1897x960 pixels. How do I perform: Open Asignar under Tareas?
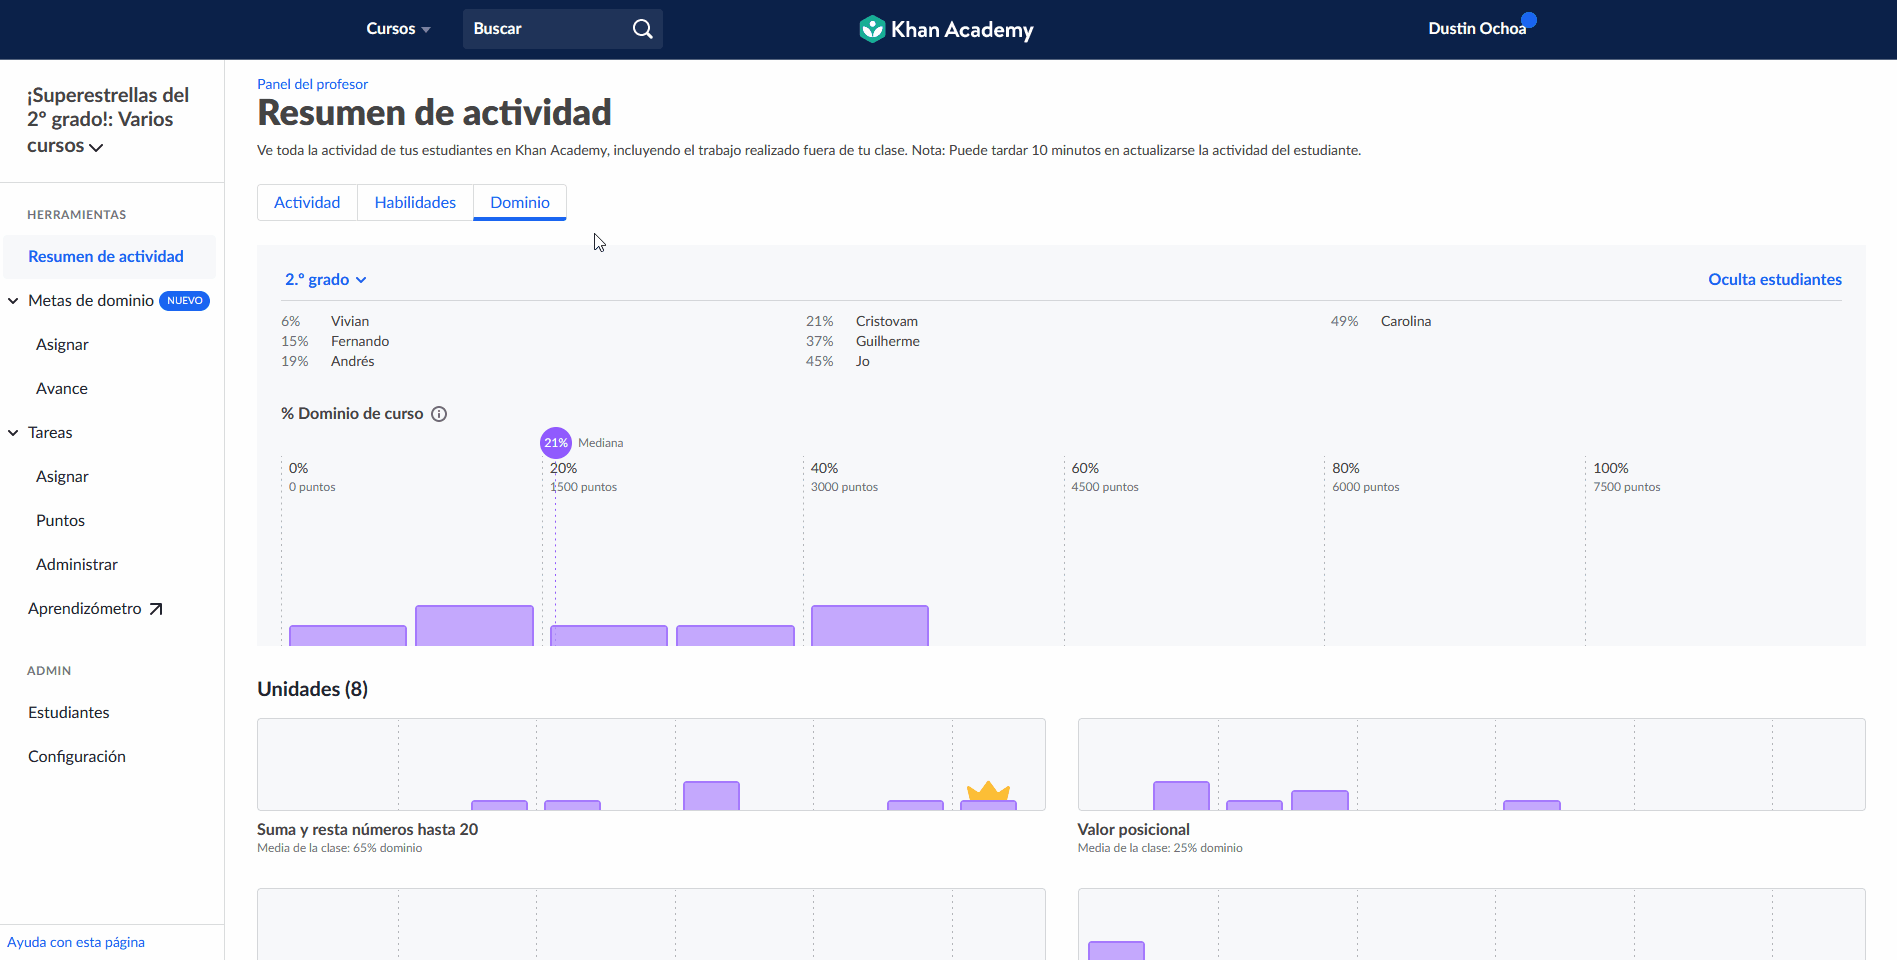(62, 477)
